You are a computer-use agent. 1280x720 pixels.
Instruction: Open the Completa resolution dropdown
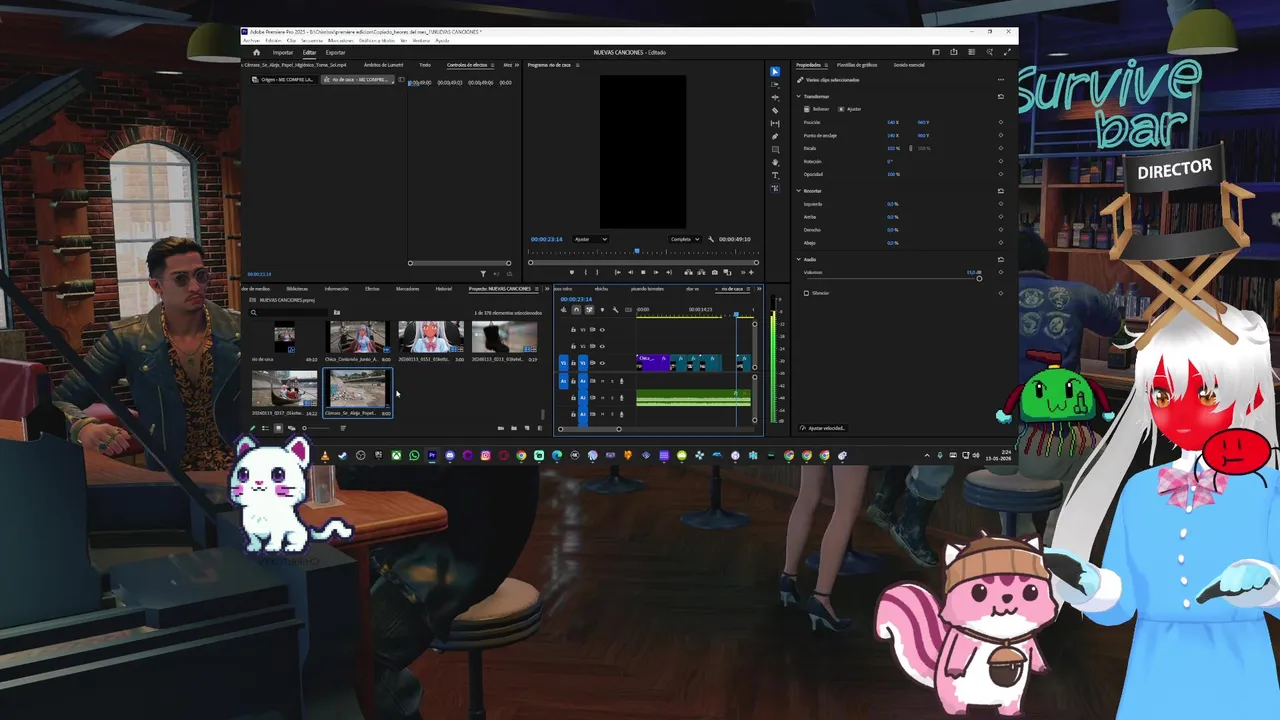click(x=685, y=239)
